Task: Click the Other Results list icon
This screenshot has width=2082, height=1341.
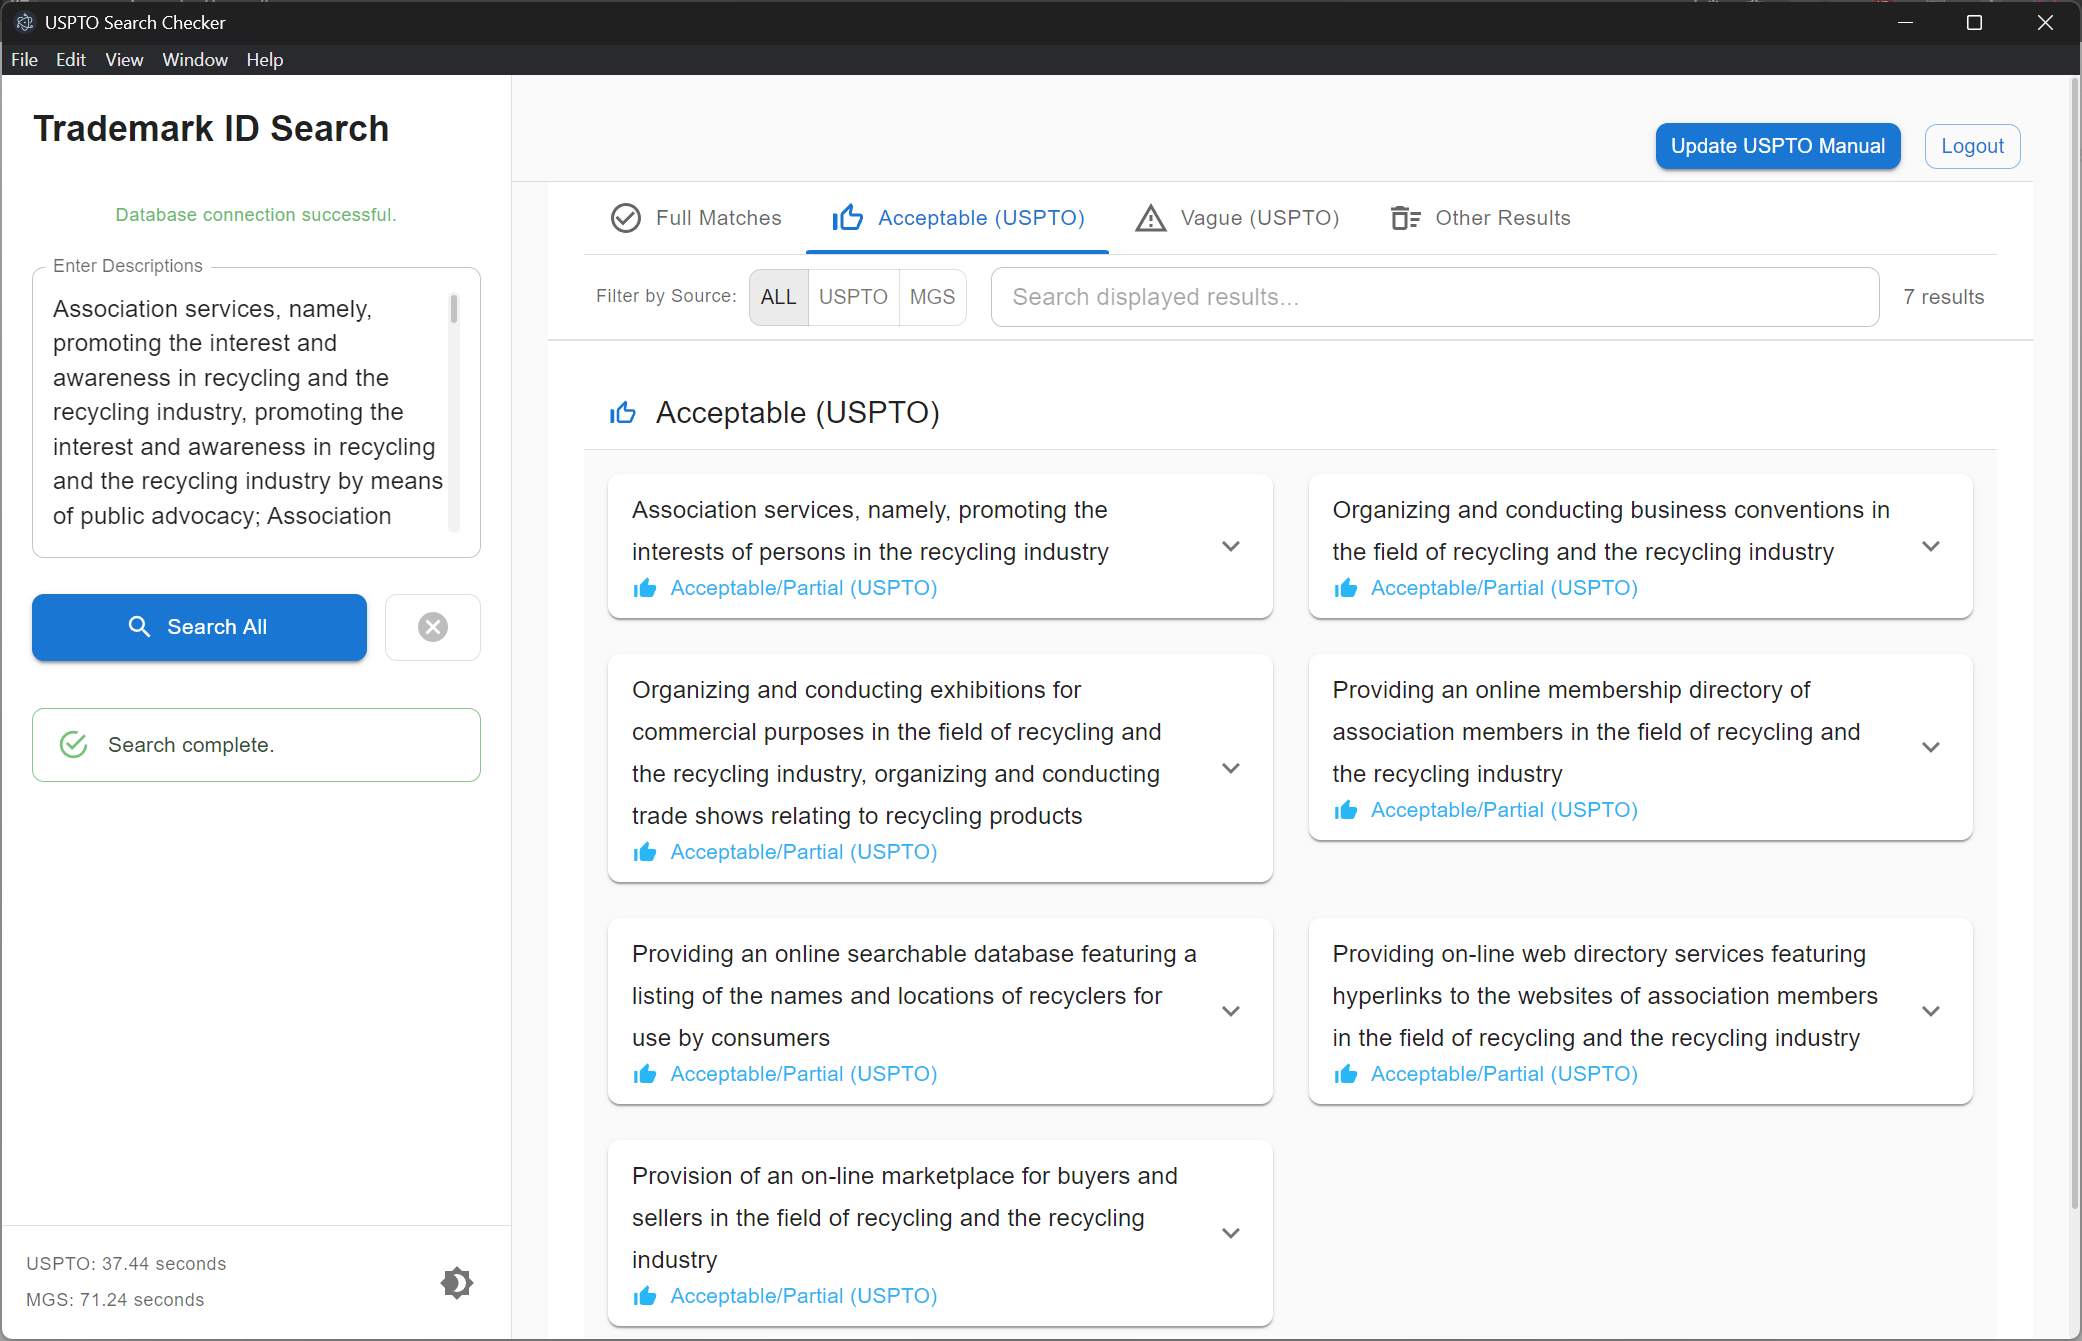Action: pyautogui.click(x=1405, y=218)
